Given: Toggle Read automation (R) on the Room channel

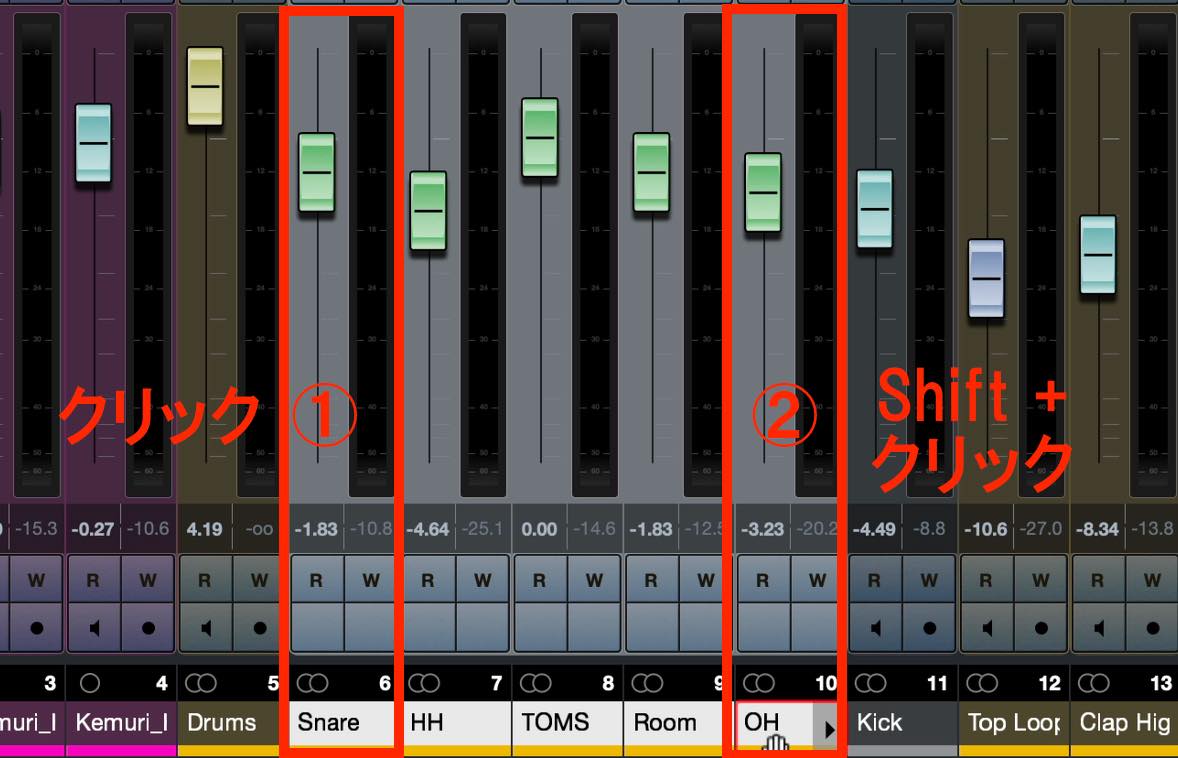Looking at the screenshot, I should [x=651, y=580].
